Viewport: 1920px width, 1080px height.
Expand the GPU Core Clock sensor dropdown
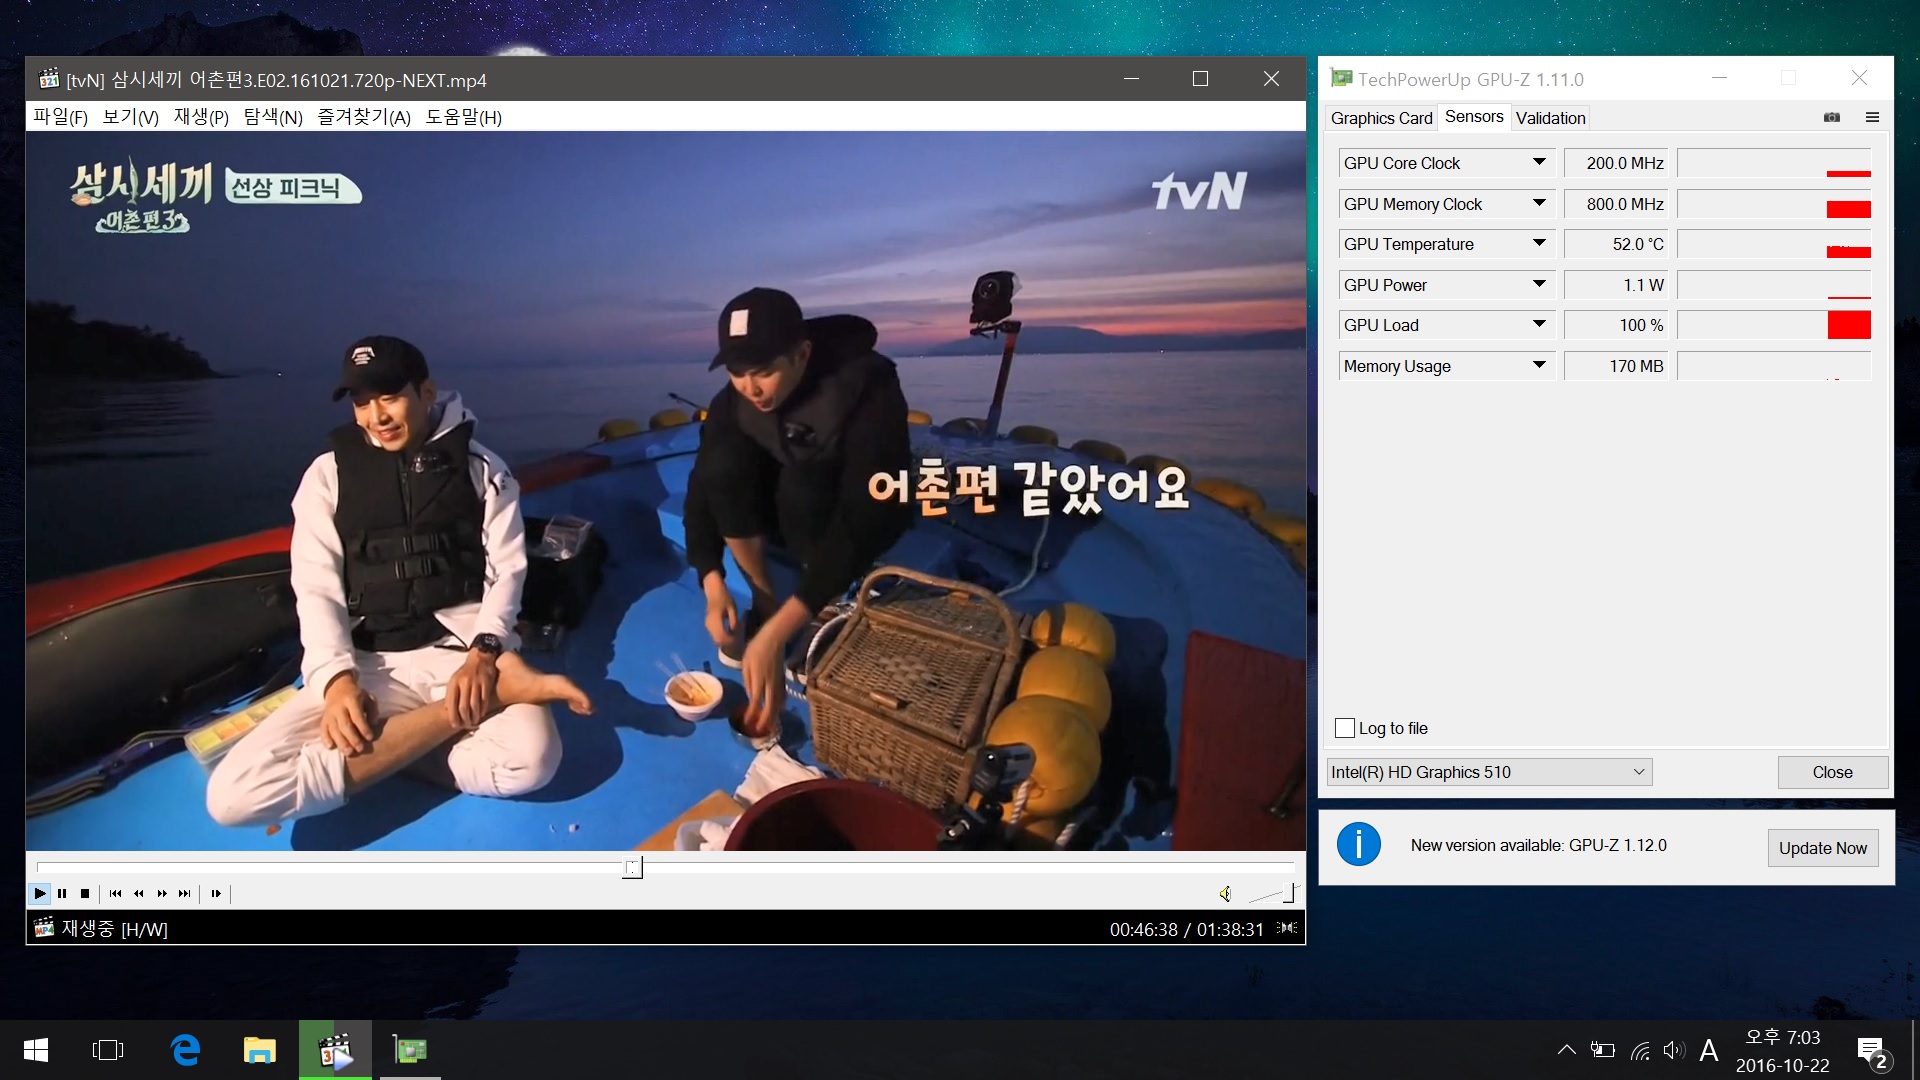click(1539, 163)
